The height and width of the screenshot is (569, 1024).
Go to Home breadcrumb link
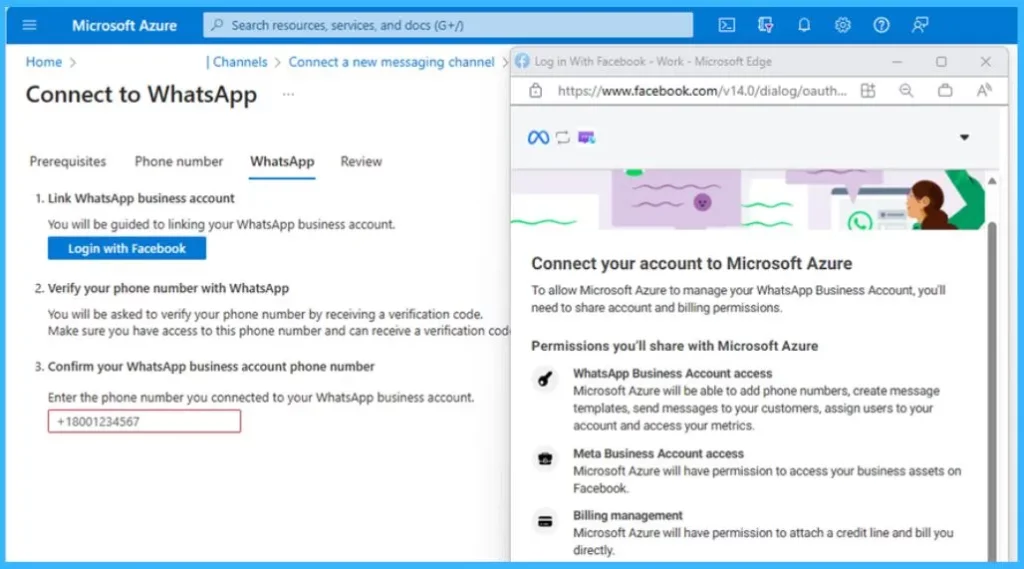coord(44,62)
